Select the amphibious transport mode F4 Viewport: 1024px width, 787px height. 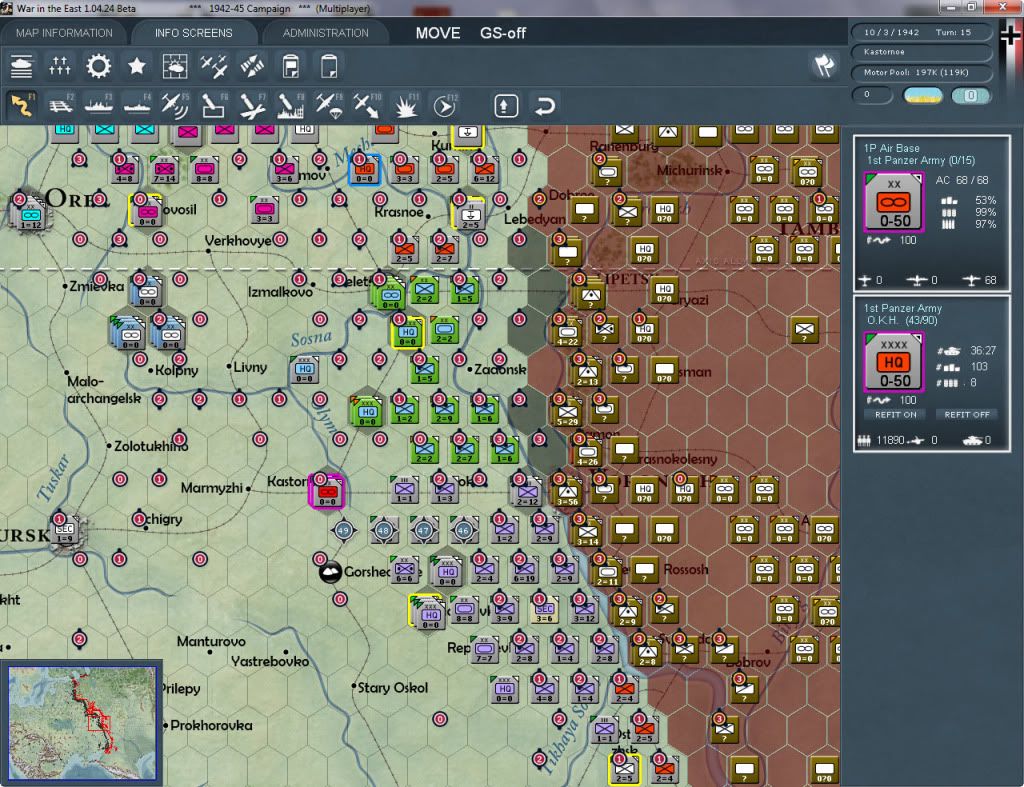(136, 105)
